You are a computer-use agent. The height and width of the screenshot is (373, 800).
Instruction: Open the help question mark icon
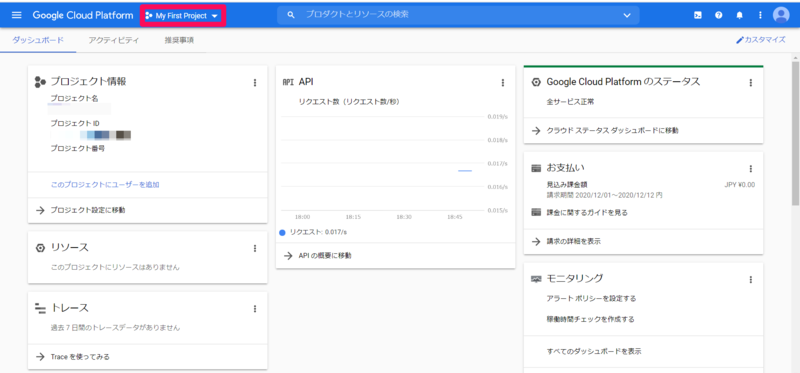pyautogui.click(x=718, y=15)
